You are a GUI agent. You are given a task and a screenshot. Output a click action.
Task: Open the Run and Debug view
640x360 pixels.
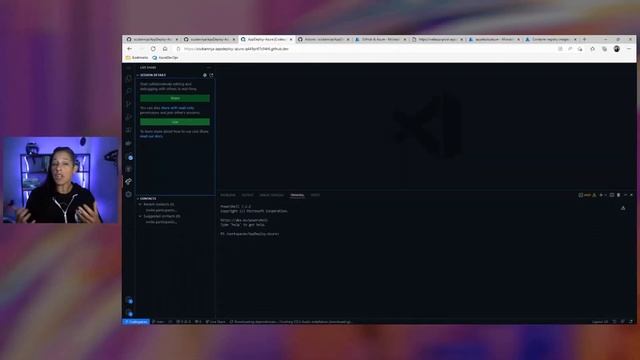pos(129,117)
